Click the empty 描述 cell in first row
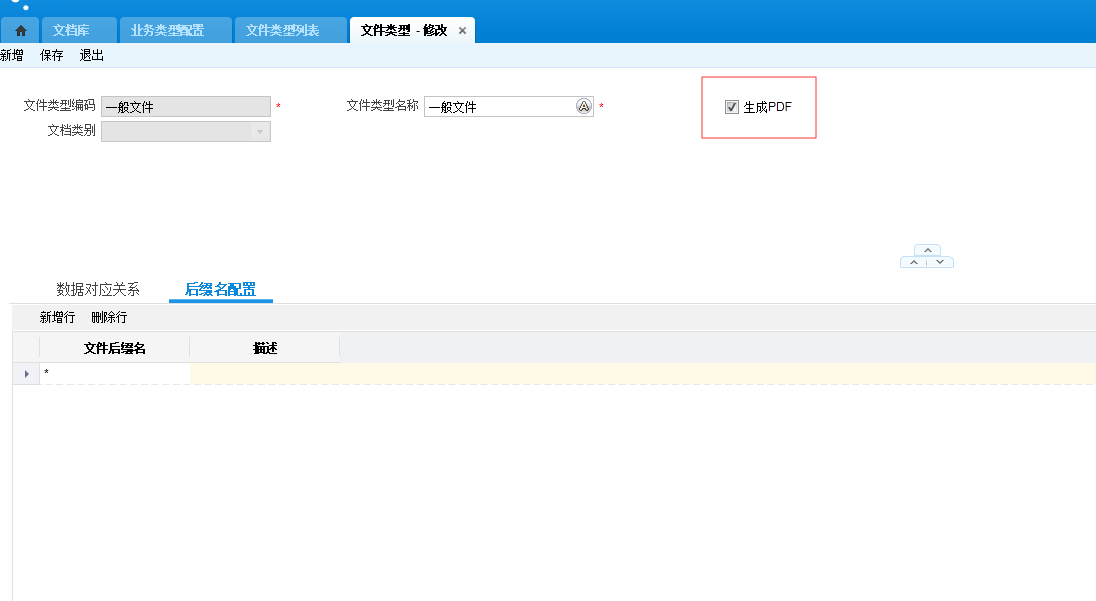 point(265,373)
